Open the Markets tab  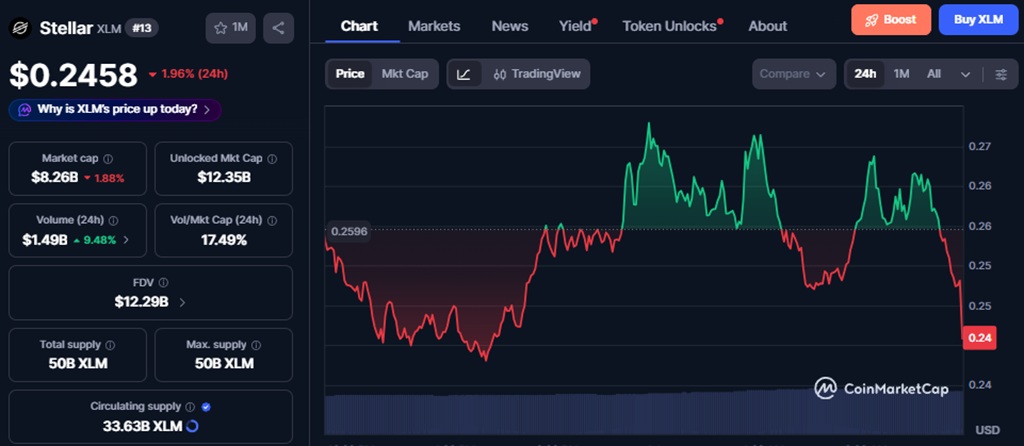click(x=434, y=26)
